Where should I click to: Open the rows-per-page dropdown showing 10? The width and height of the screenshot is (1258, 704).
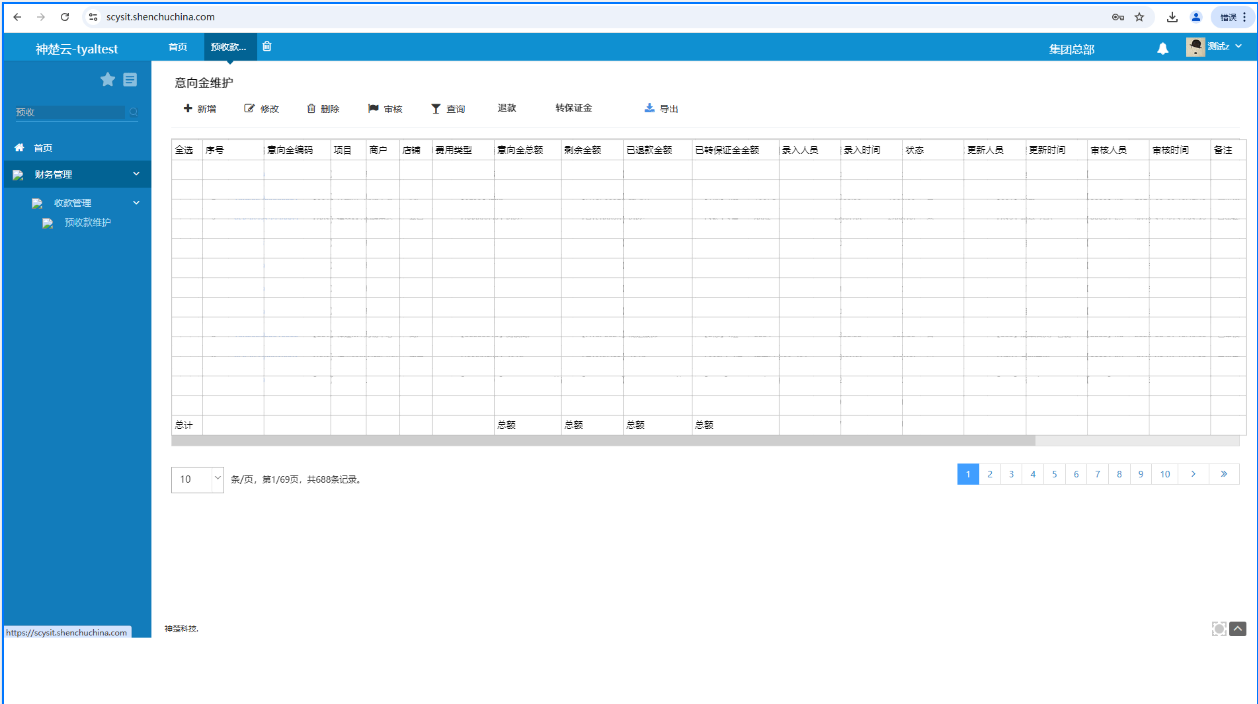click(198, 479)
